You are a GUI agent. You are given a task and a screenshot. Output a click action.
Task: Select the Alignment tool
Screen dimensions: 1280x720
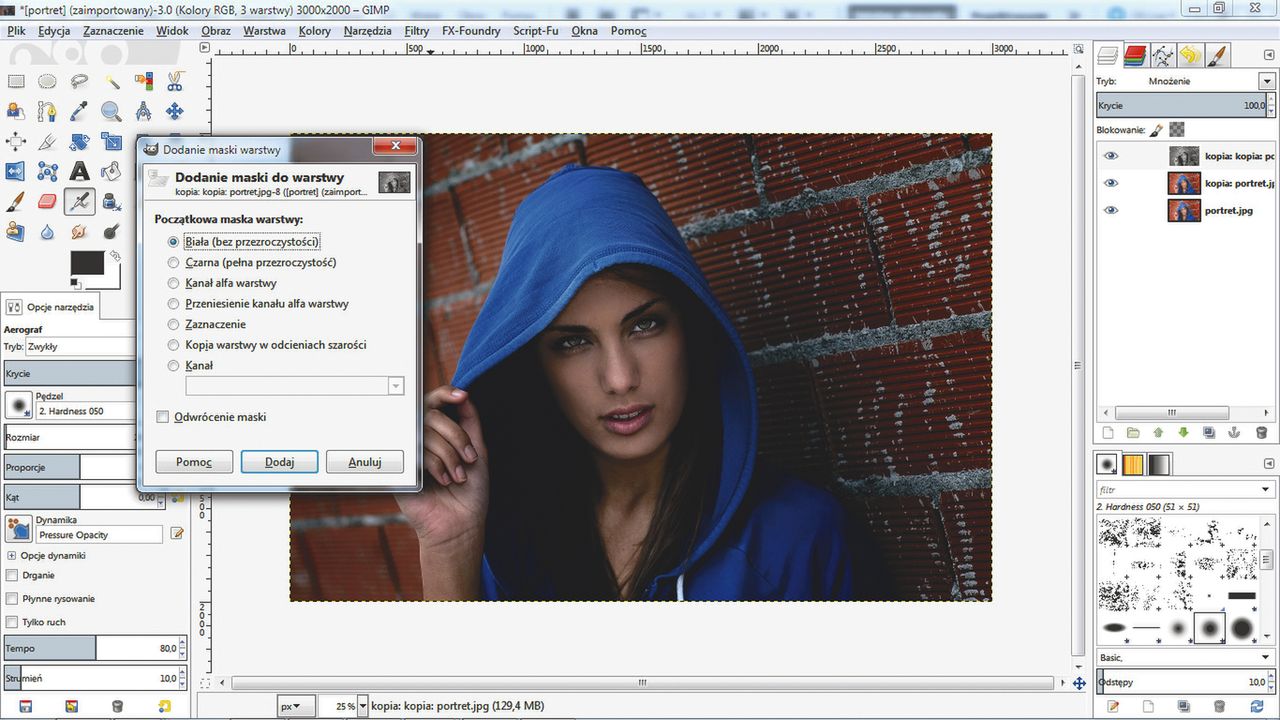click(x=15, y=141)
